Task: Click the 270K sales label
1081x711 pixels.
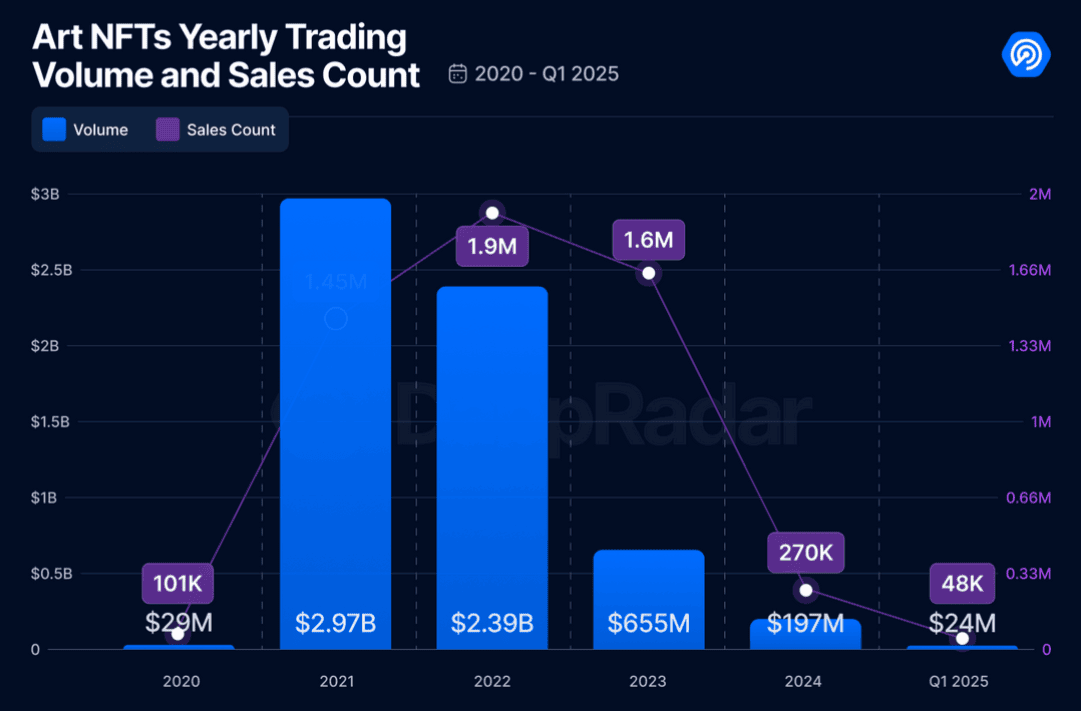Action: coord(806,552)
